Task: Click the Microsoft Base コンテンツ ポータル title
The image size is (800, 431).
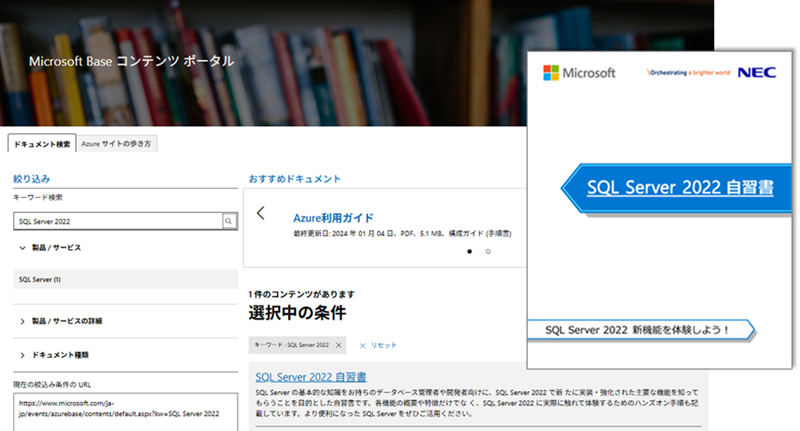Action: 132,62
